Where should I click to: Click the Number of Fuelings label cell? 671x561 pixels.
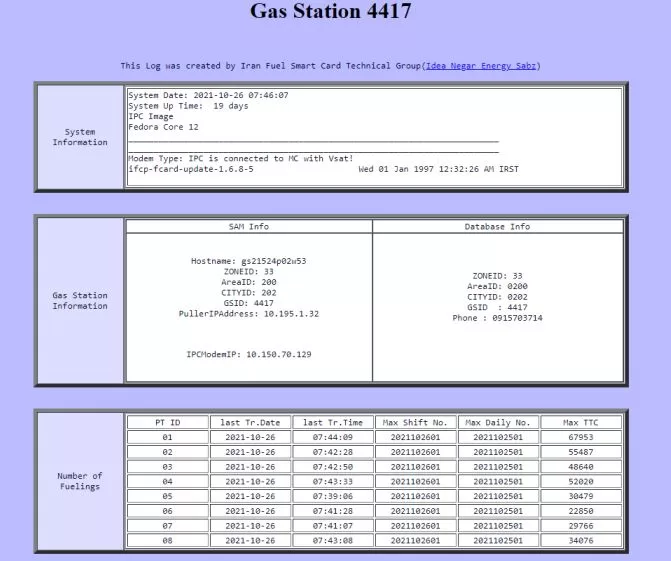80,481
